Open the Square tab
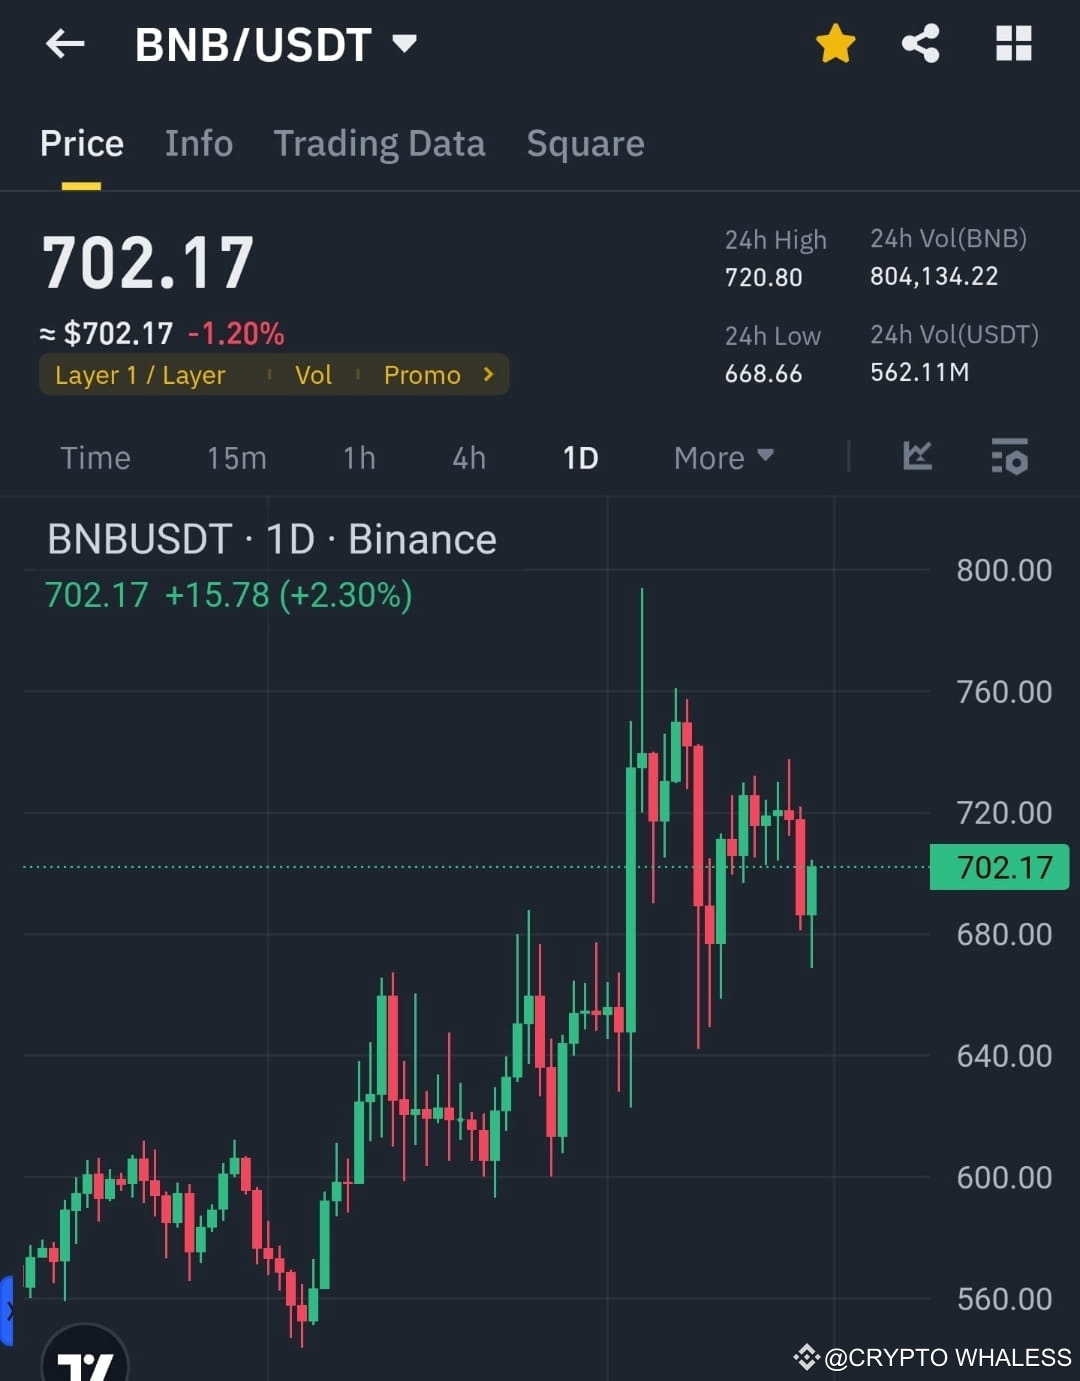The image size is (1080, 1381). click(585, 144)
